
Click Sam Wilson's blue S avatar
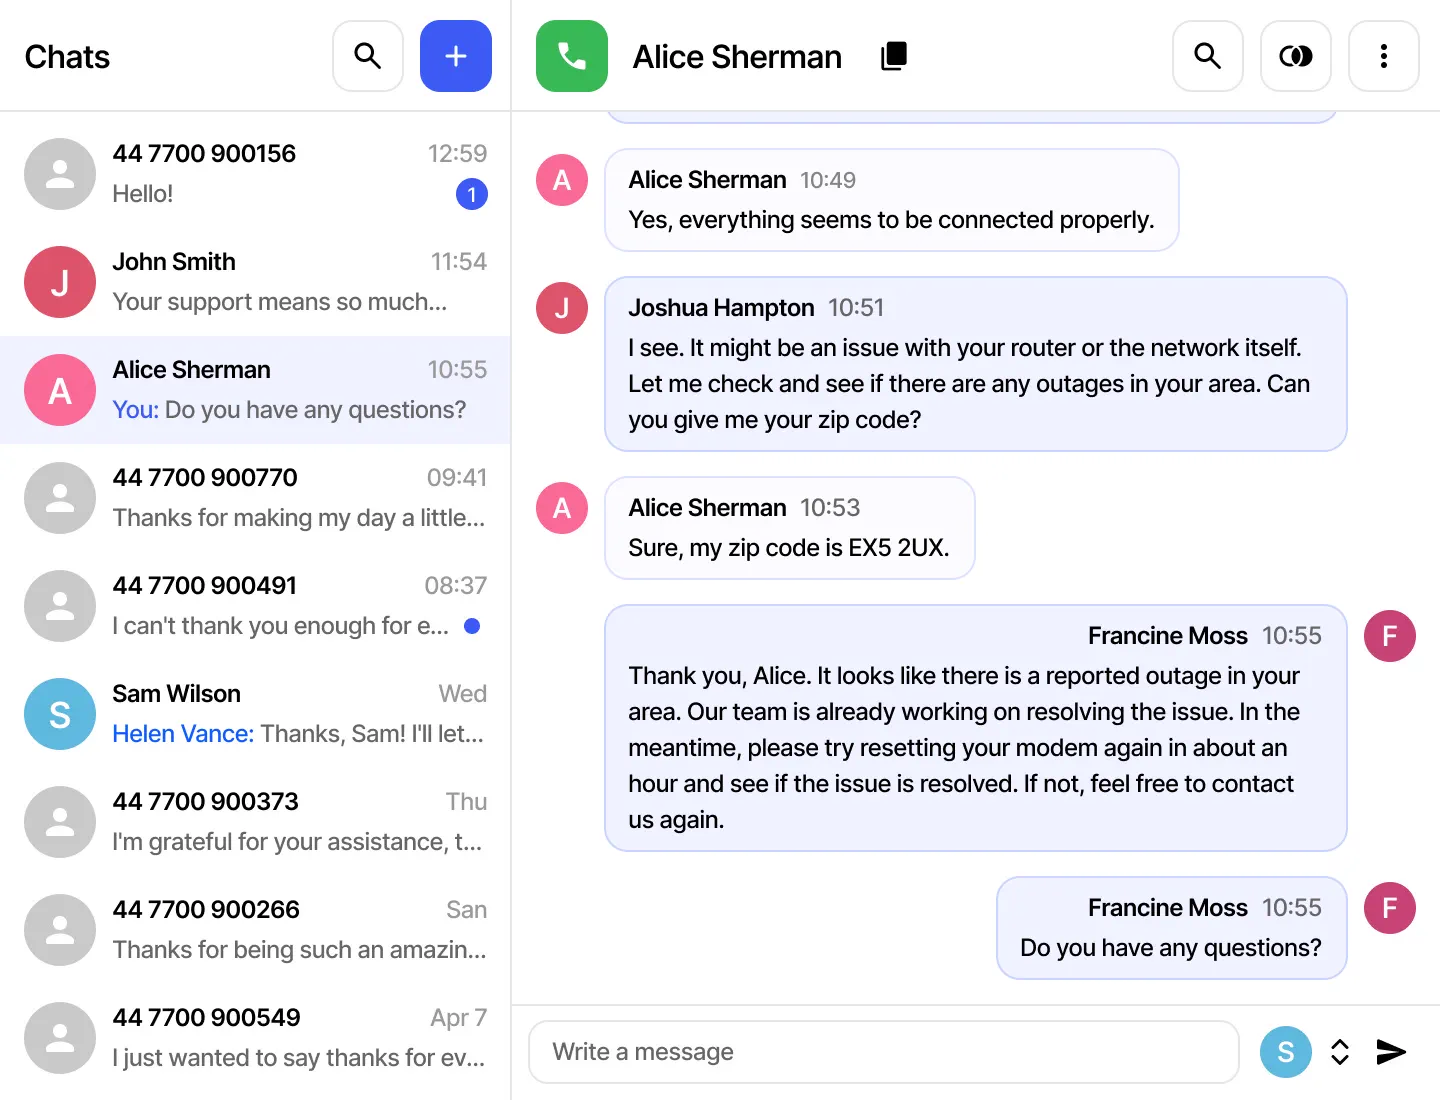60,714
